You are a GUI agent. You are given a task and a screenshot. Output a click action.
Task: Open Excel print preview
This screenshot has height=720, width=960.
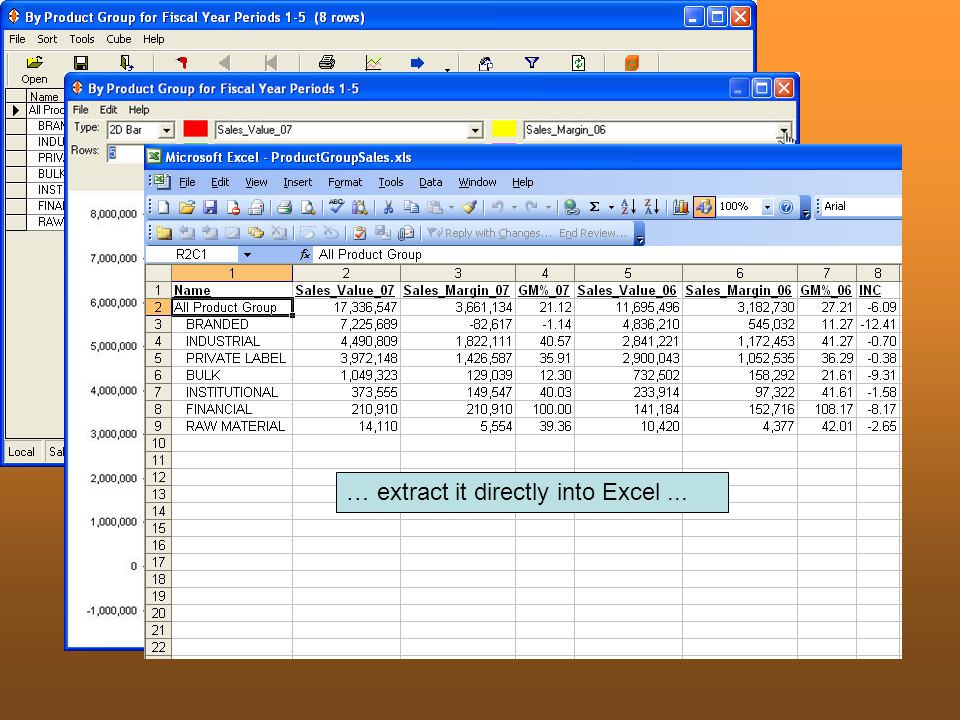[x=308, y=208]
